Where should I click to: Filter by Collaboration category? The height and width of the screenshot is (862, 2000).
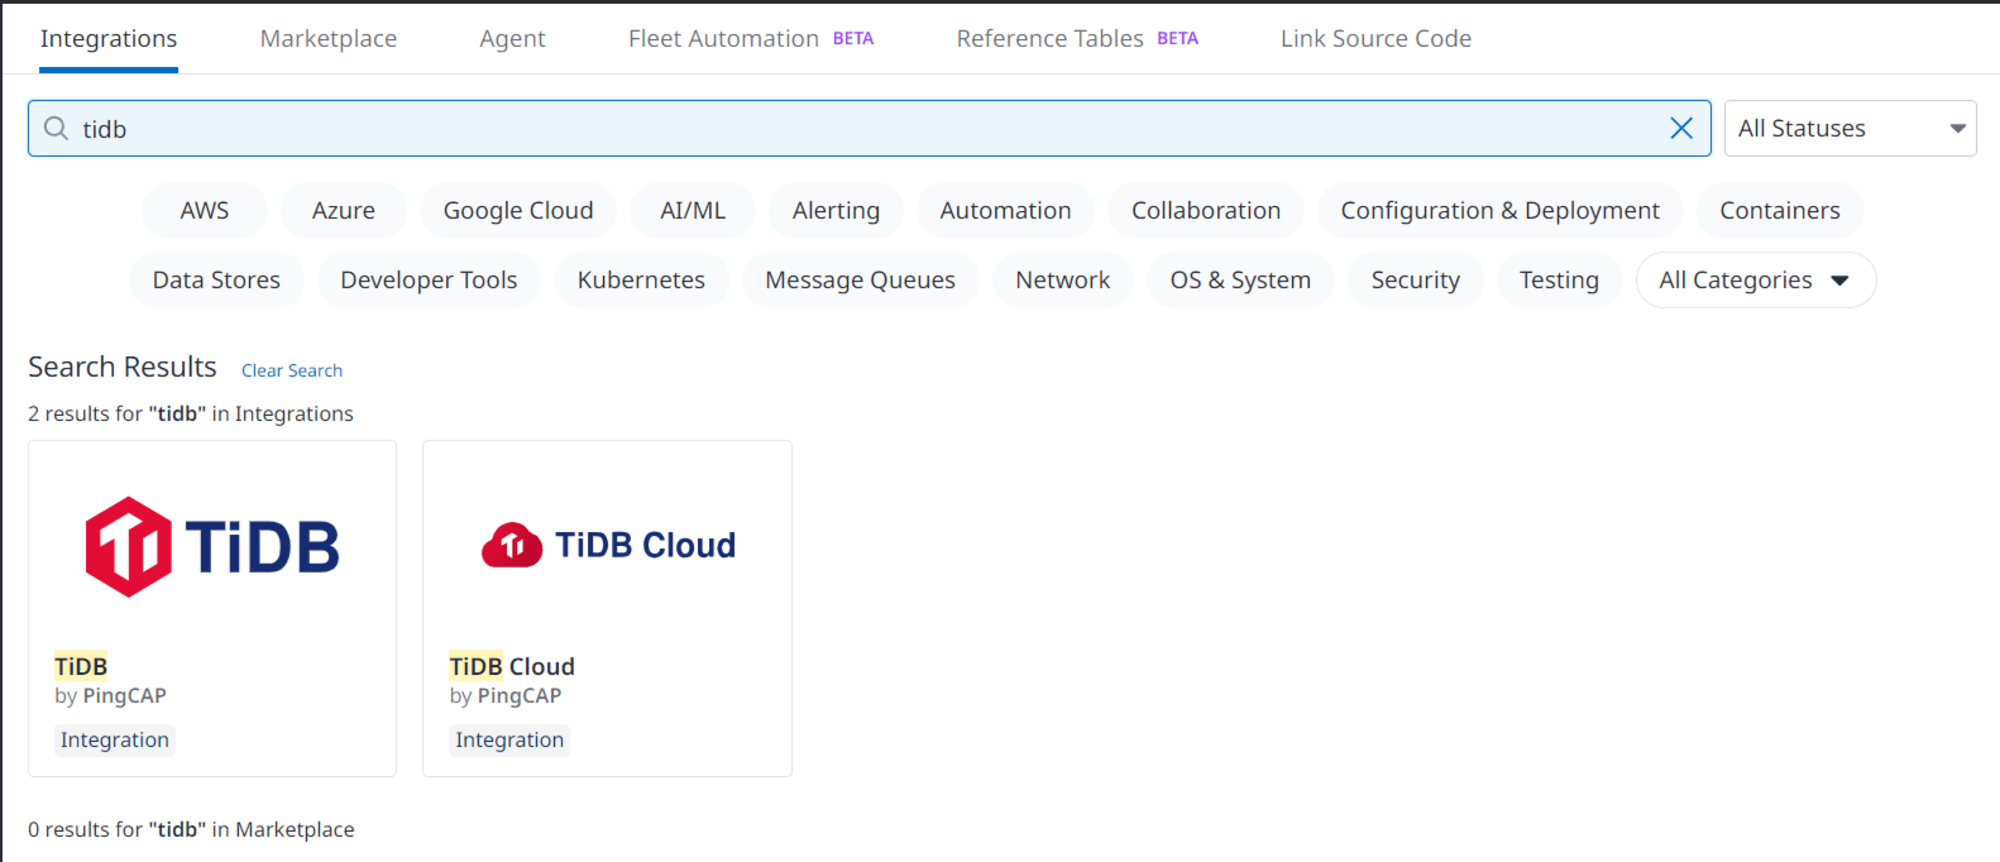click(x=1206, y=210)
